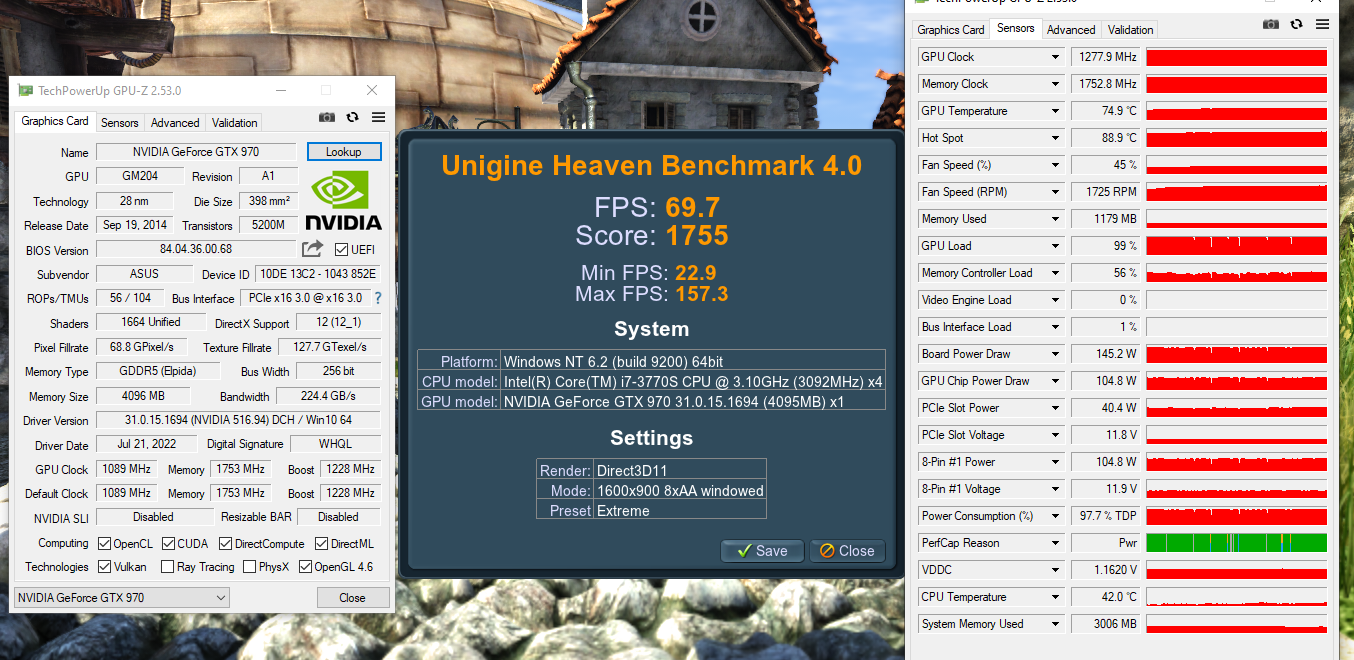The width and height of the screenshot is (1354, 660).
Task: Switch to Validation tab in Sensors window
Action: pos(1131,30)
